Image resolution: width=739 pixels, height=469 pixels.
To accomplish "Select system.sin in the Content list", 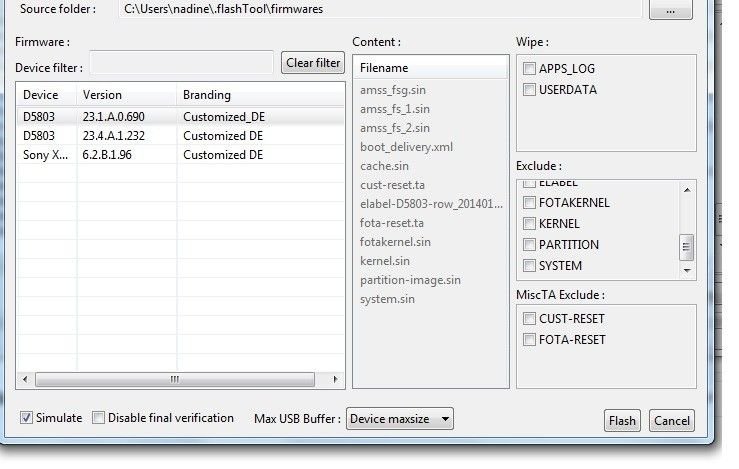I will point(387,299).
